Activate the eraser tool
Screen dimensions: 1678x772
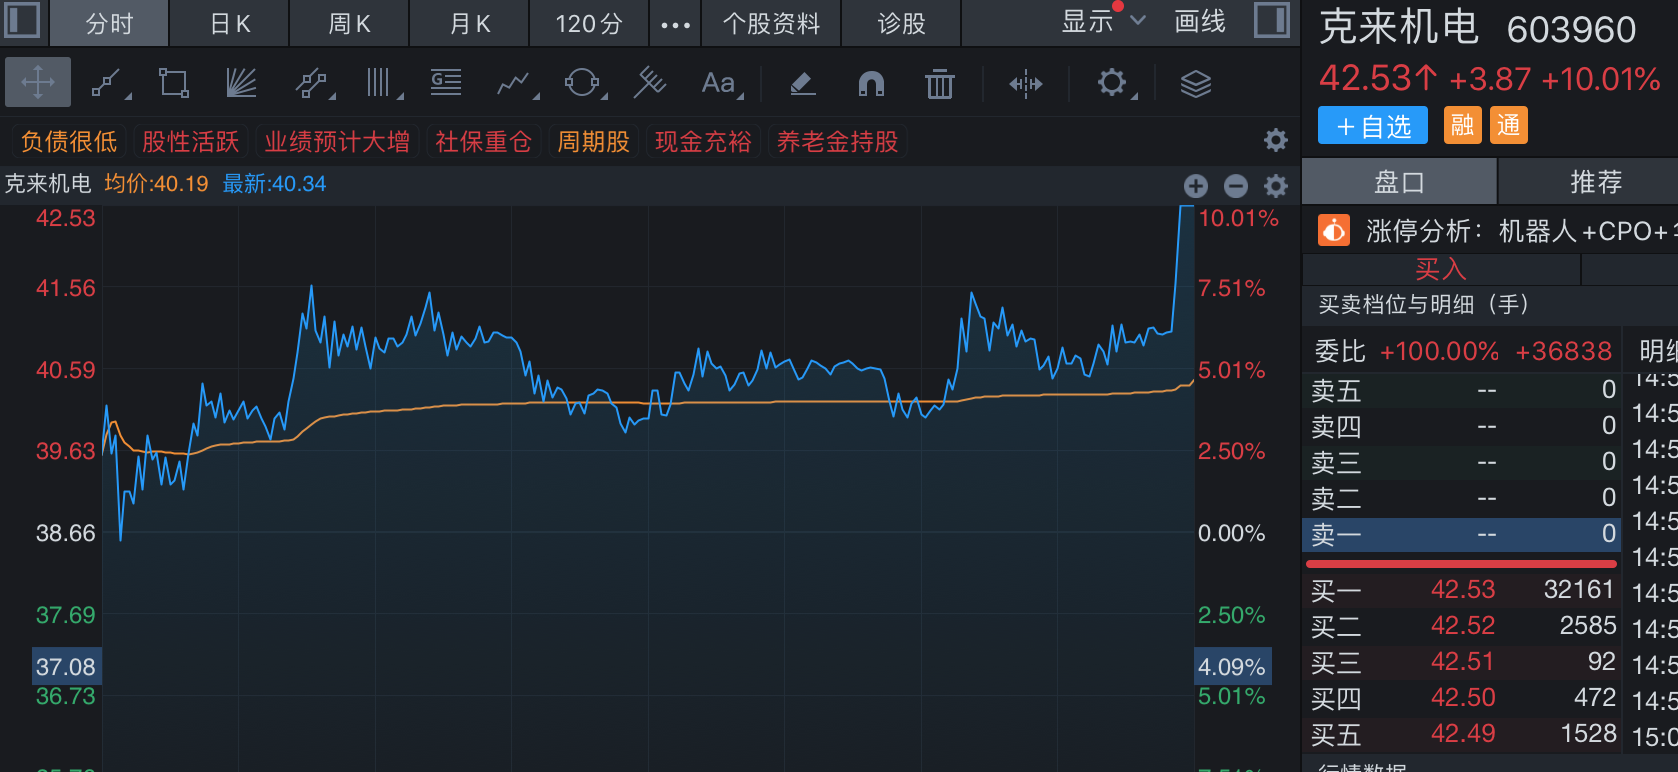coord(803,83)
